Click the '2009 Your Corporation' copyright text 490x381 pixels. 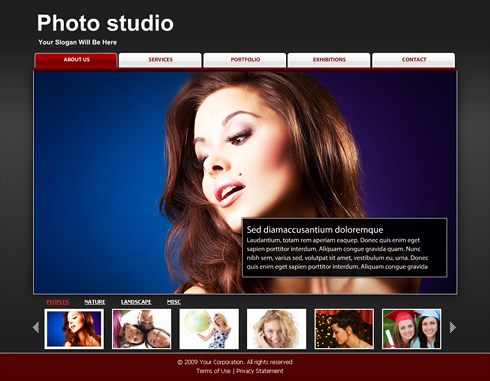pos(235,362)
